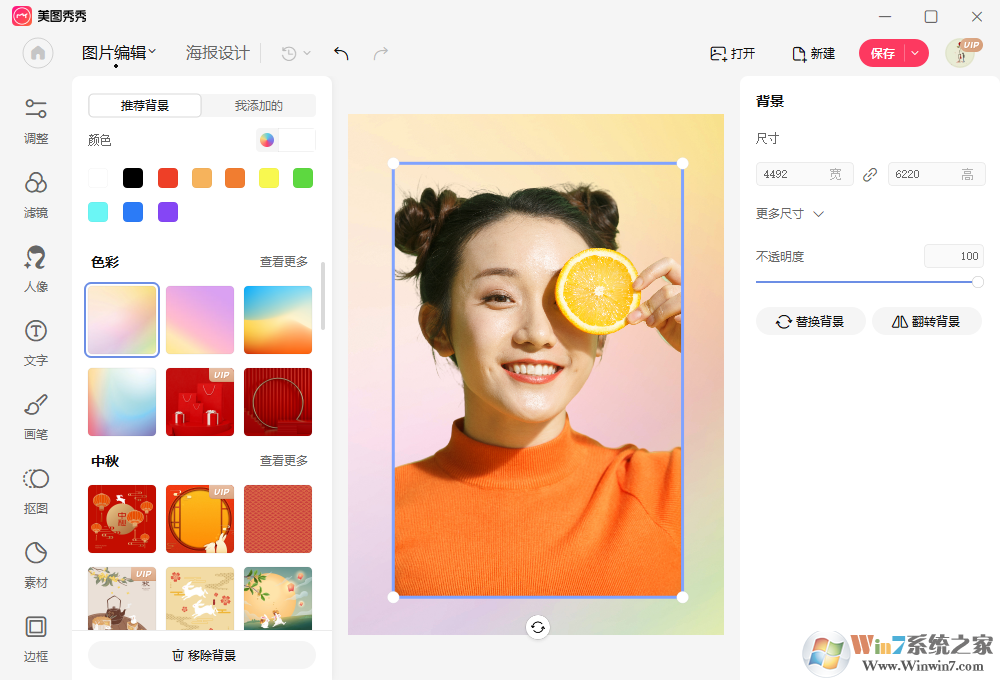Screen dimensions: 1000x680
Task: Click the 新建 new canvas button
Action: (813, 54)
